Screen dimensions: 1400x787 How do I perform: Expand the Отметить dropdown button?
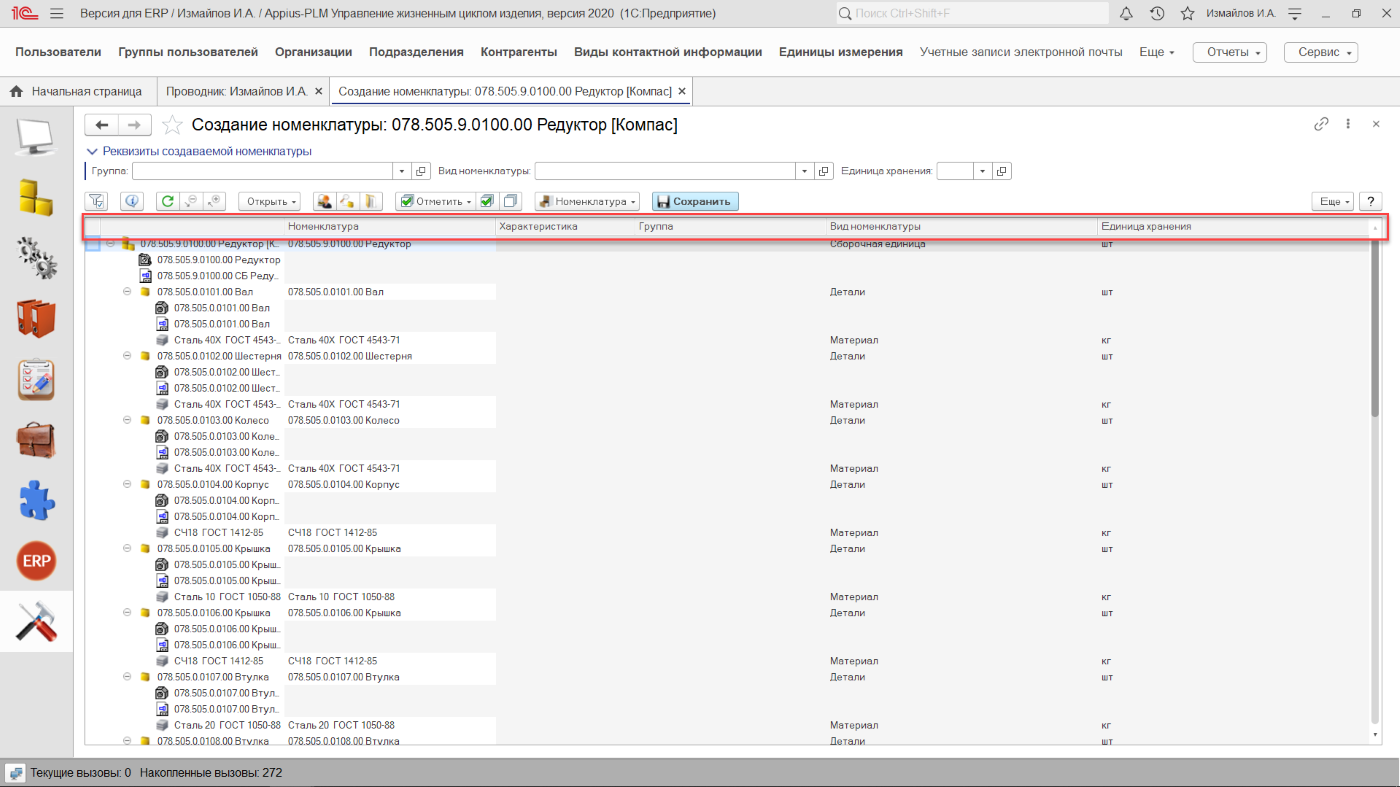tap(434, 201)
